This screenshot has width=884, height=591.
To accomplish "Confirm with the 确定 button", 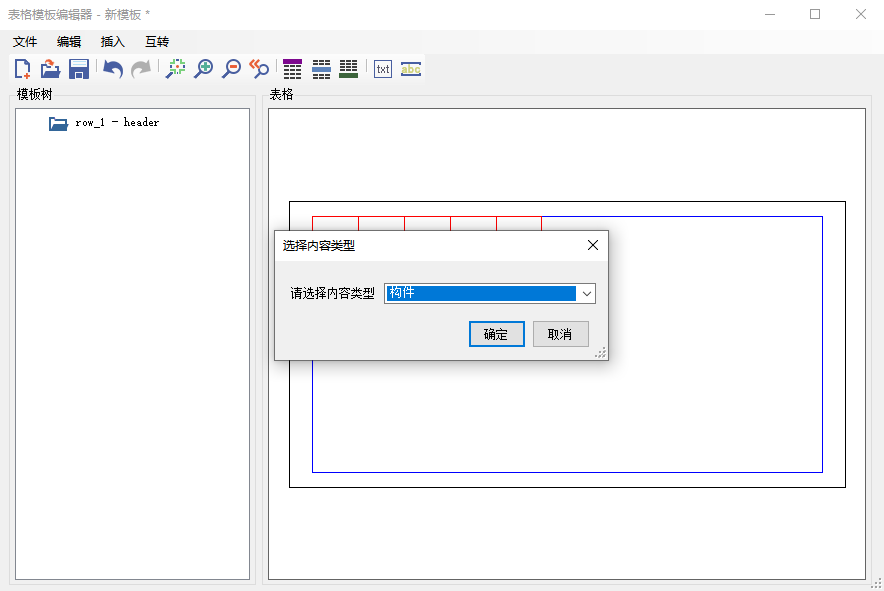I will coord(497,334).
